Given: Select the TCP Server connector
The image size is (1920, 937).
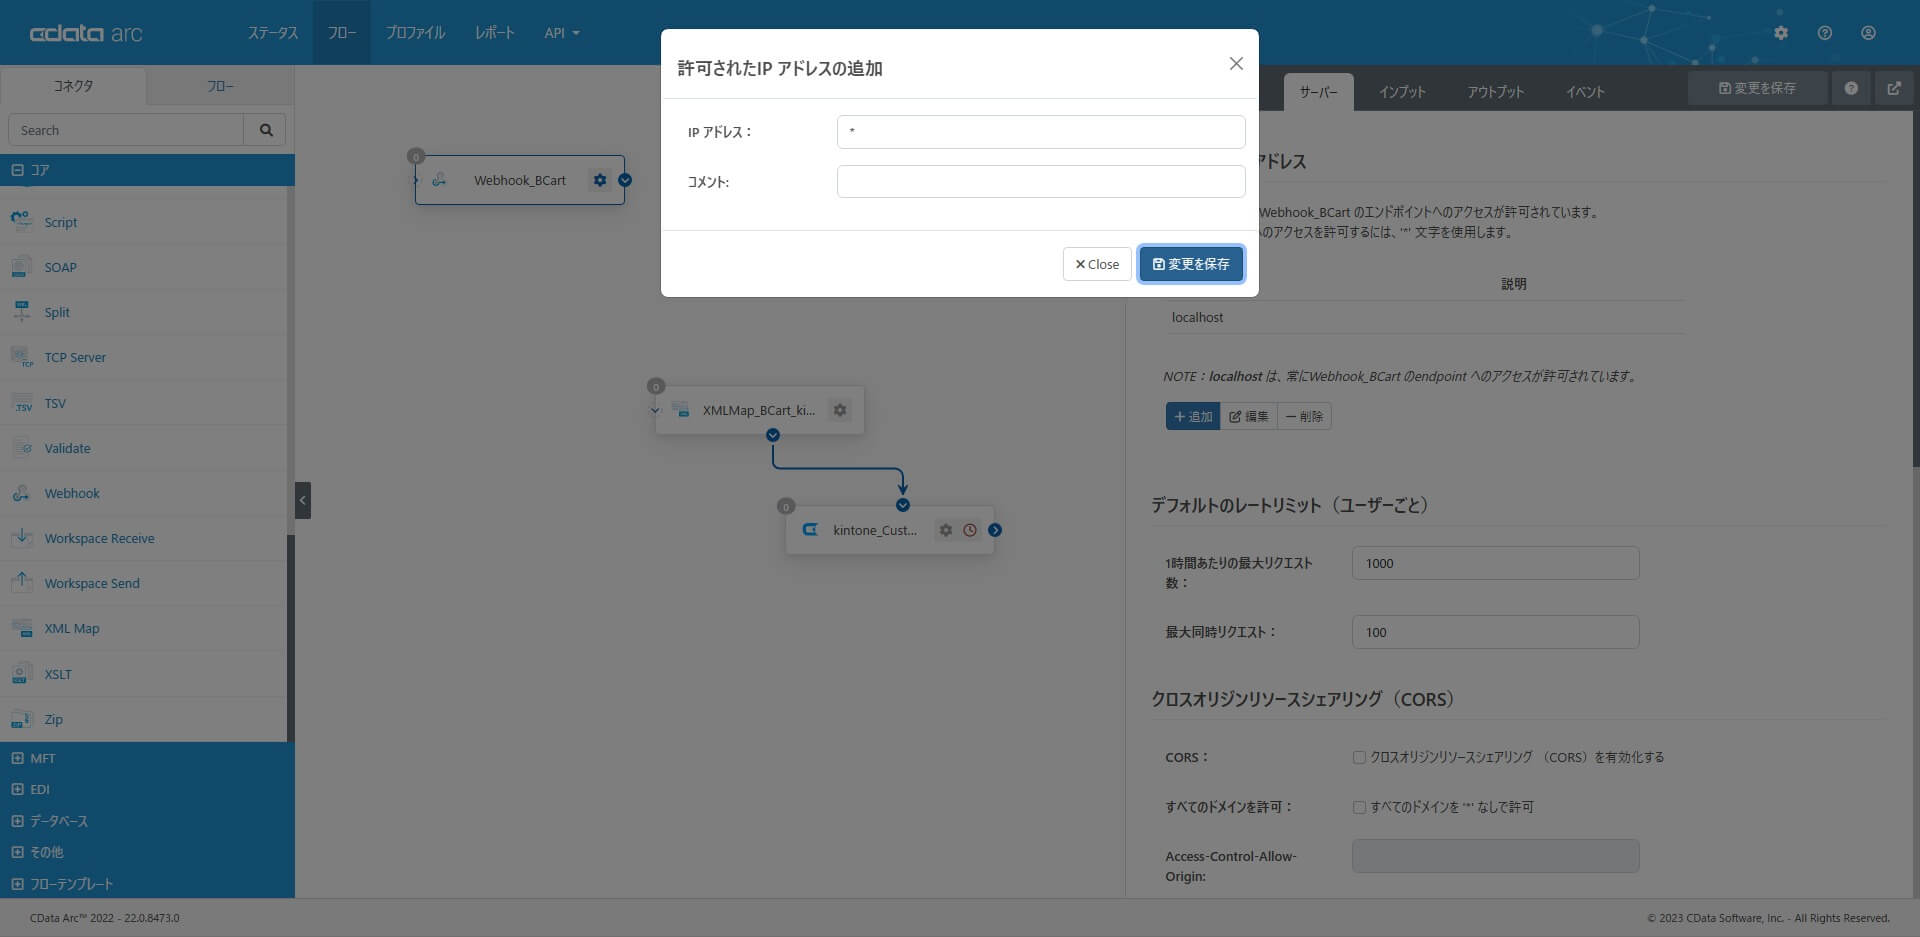Looking at the screenshot, I should point(145,357).
